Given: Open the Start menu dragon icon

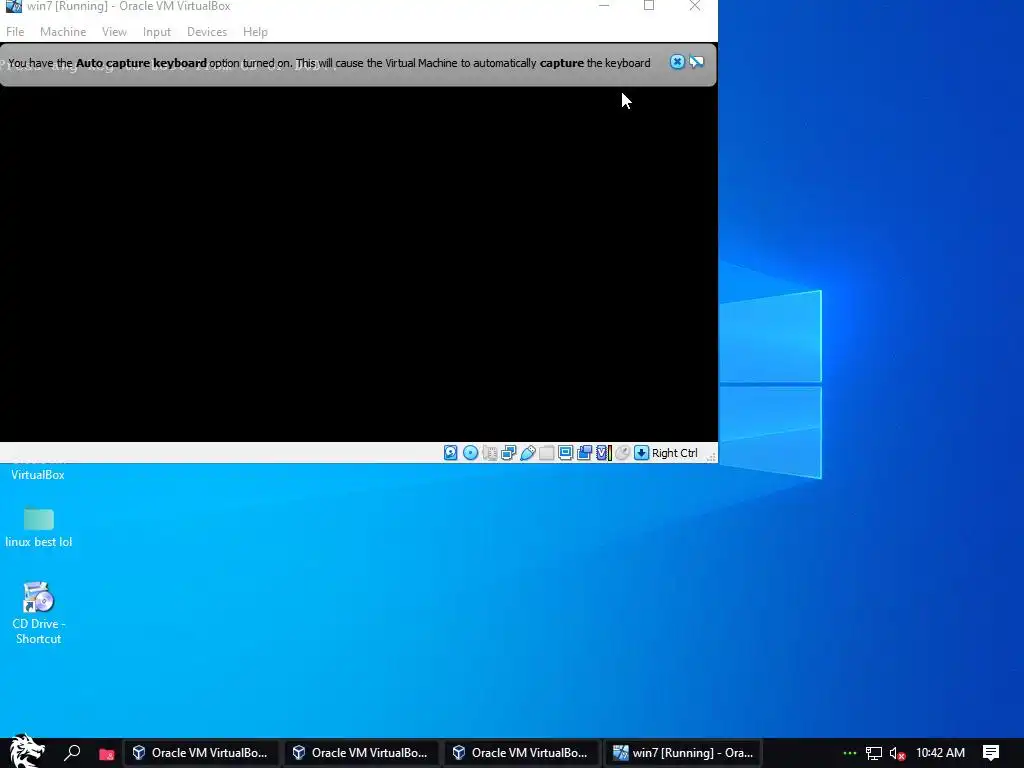Looking at the screenshot, I should click(26, 752).
